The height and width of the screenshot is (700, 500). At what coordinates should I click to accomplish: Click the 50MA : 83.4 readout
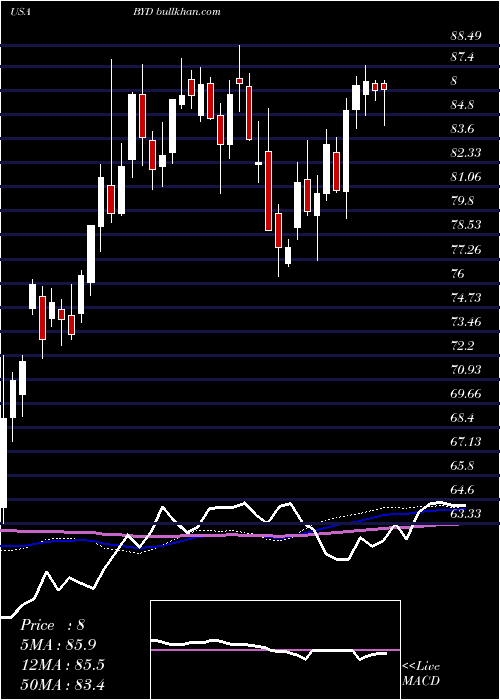tap(62, 684)
